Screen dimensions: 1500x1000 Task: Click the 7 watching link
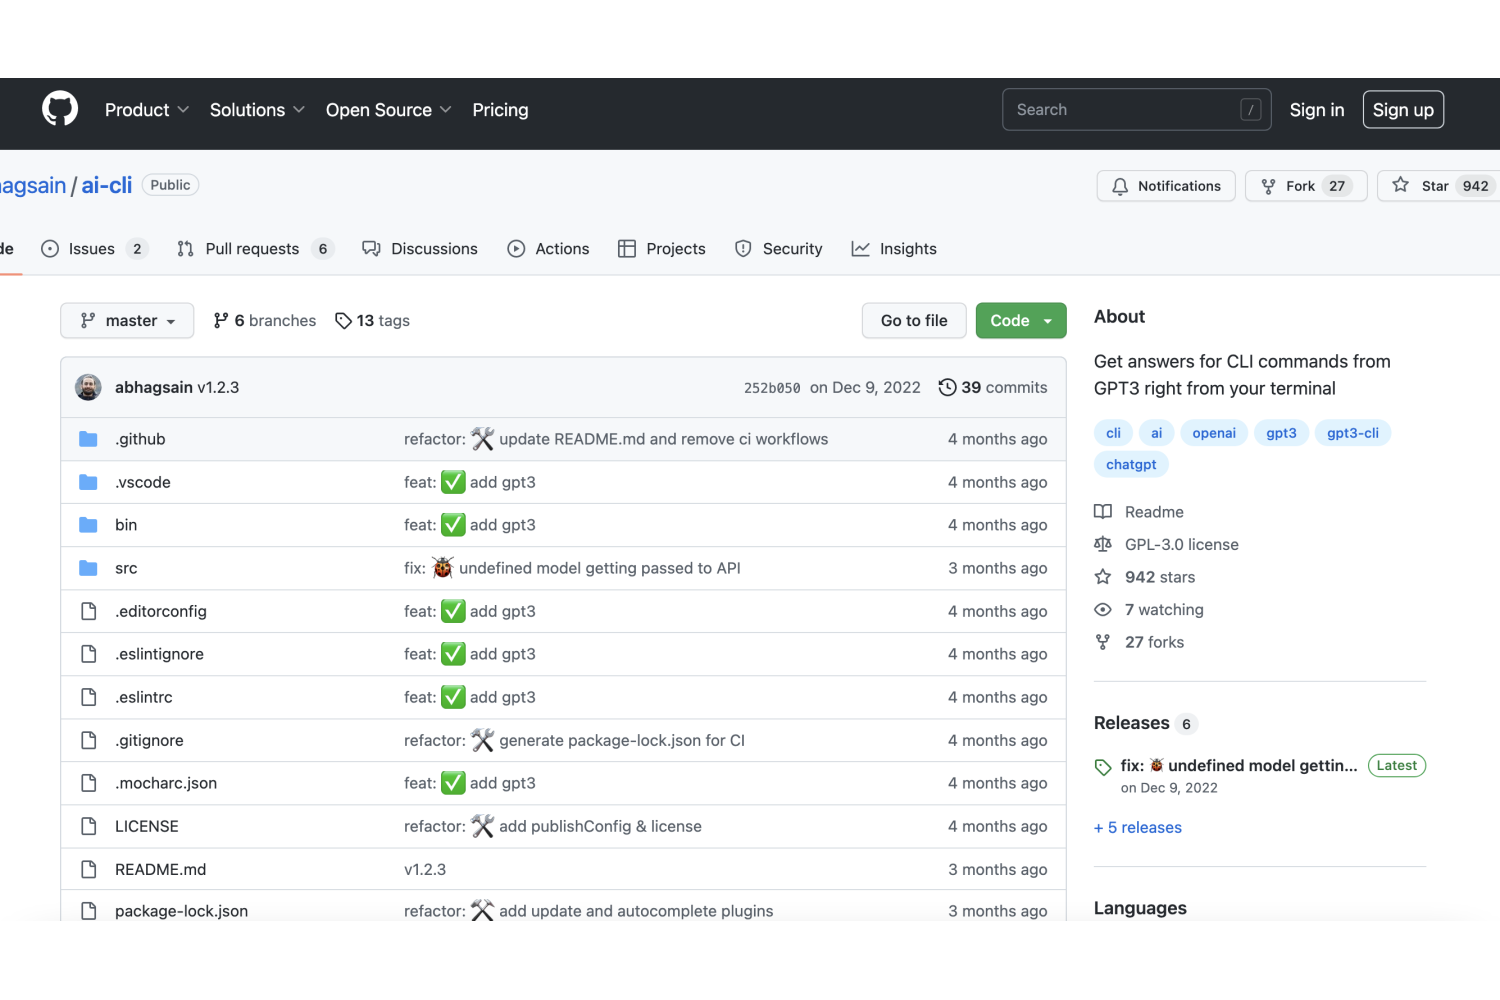(1164, 609)
